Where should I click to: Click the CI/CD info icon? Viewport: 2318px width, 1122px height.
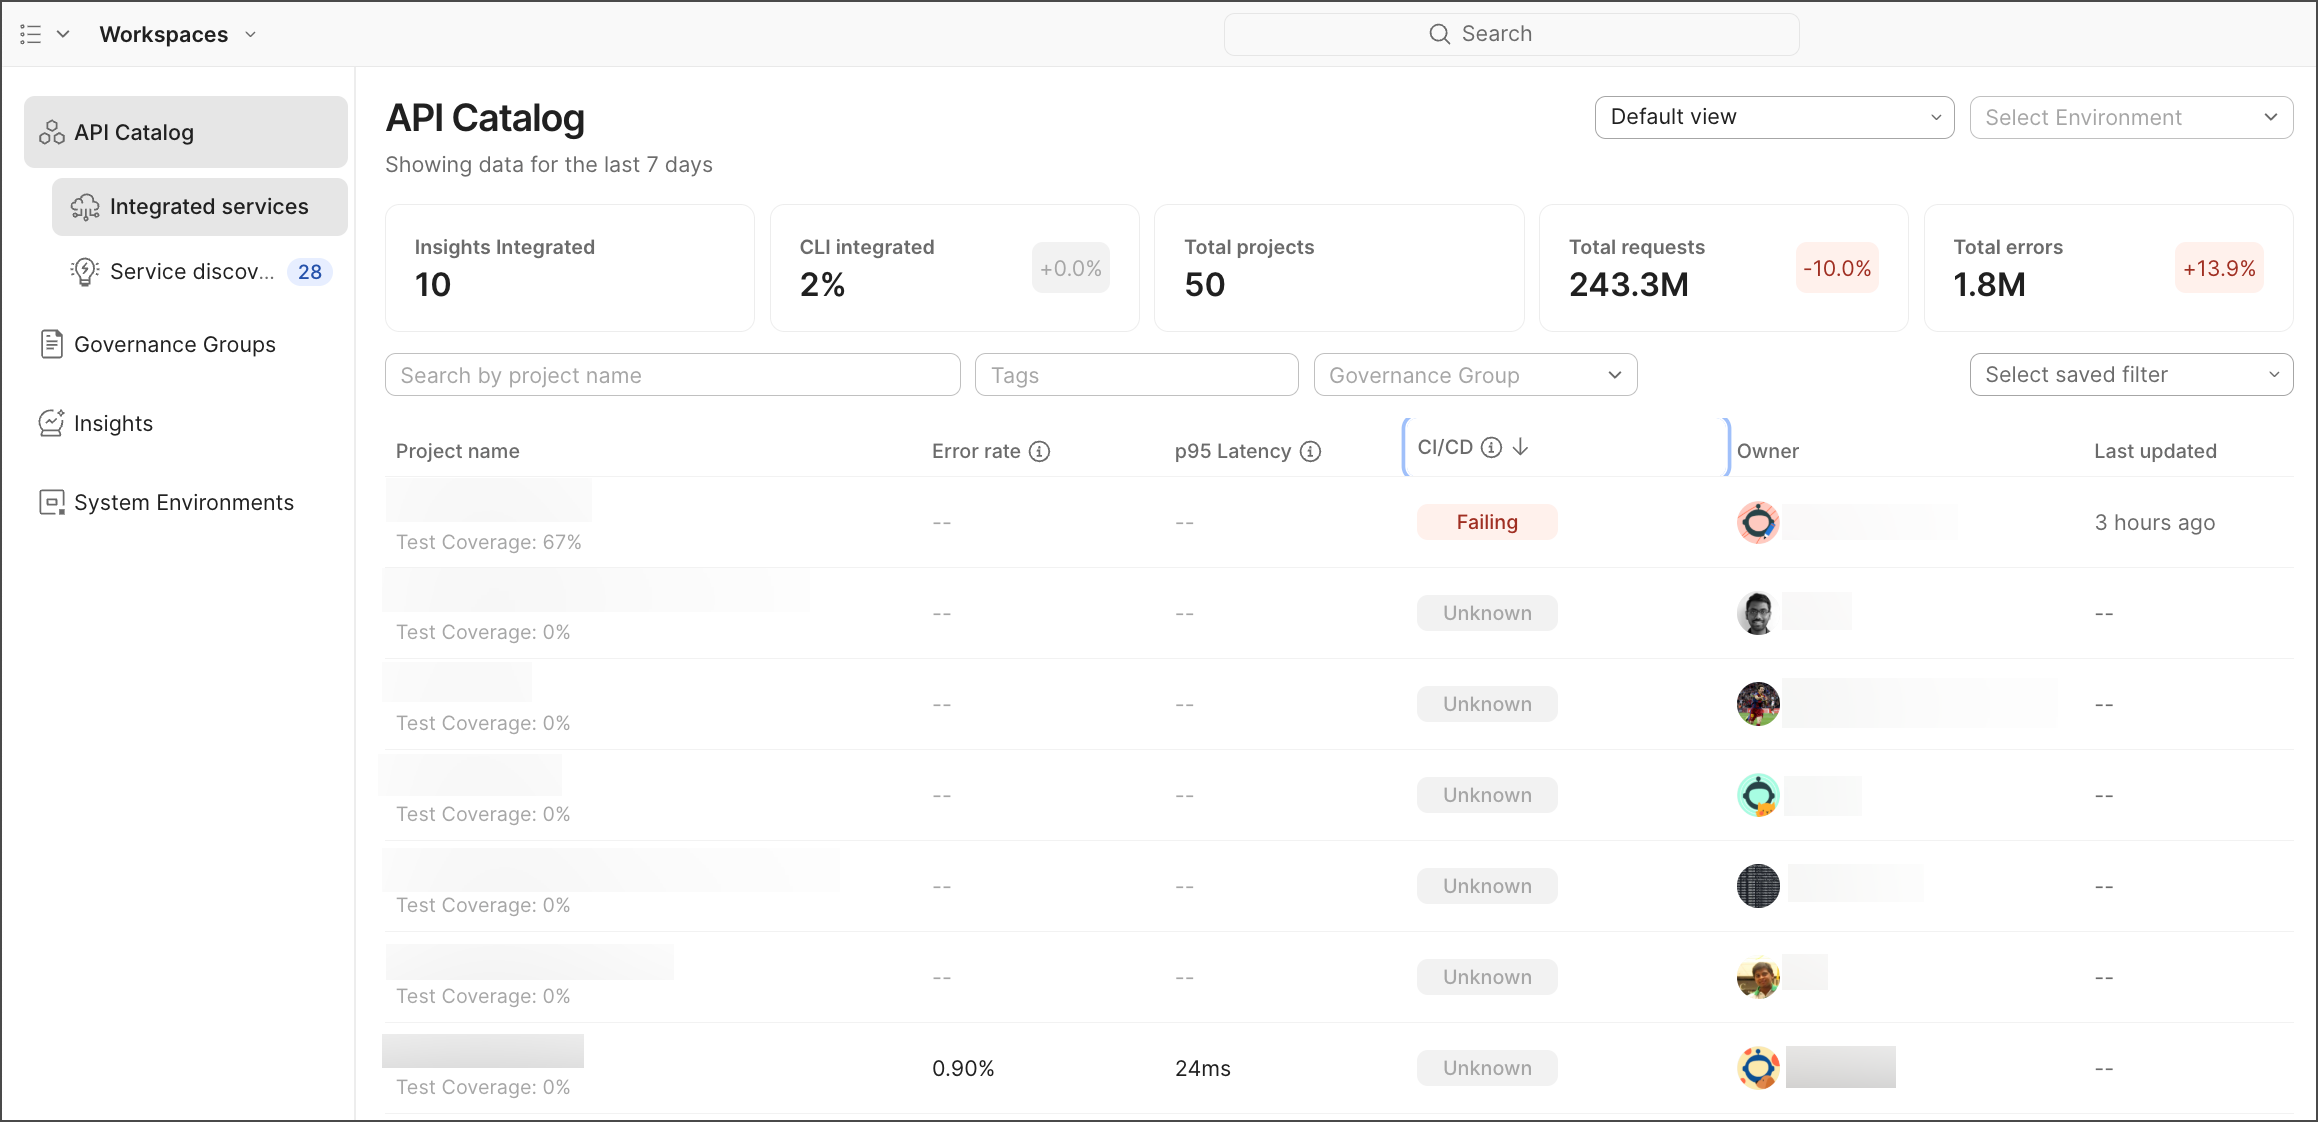(1491, 447)
